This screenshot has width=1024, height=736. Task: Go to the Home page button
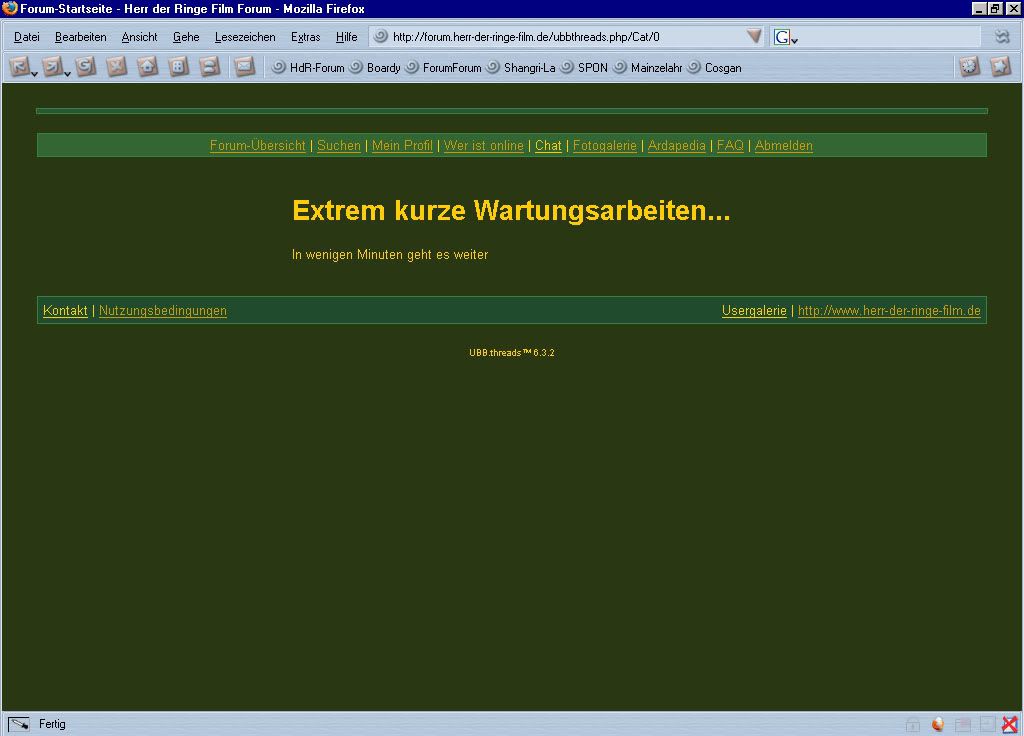pos(148,67)
